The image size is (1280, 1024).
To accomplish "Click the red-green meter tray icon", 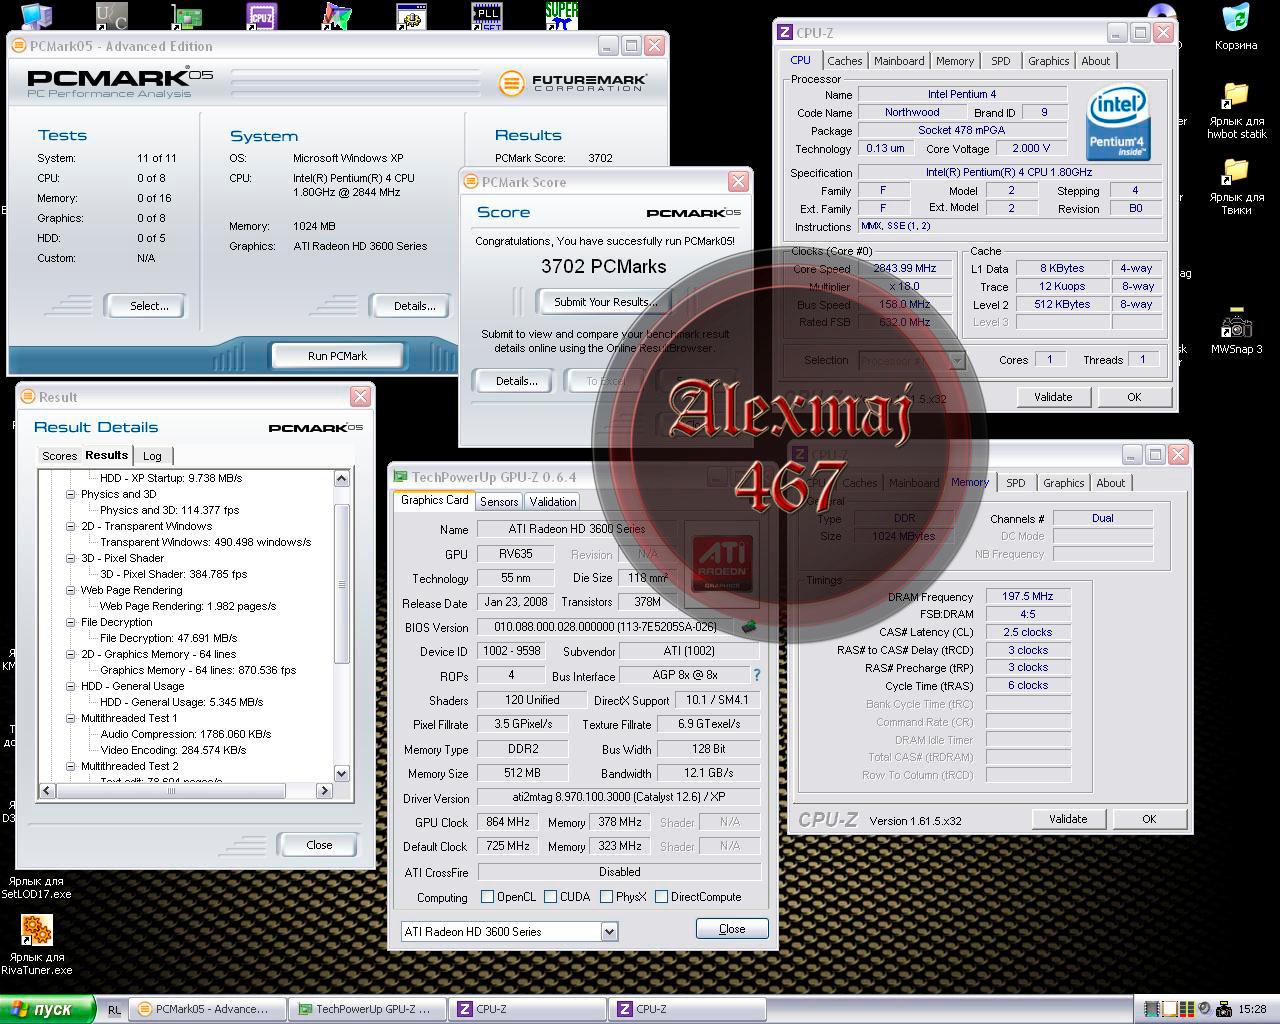I will (x=1187, y=1009).
